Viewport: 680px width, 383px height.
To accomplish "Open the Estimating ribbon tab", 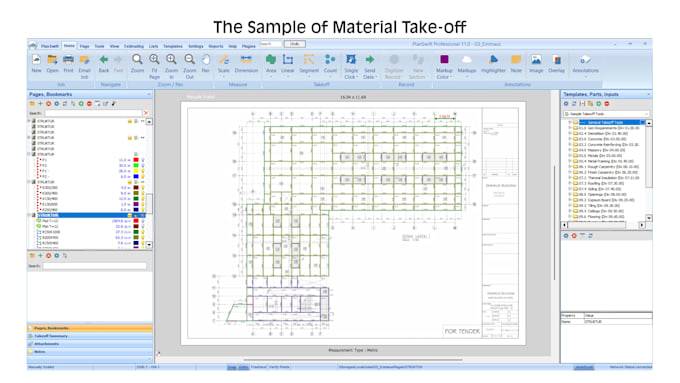I will coord(134,46).
